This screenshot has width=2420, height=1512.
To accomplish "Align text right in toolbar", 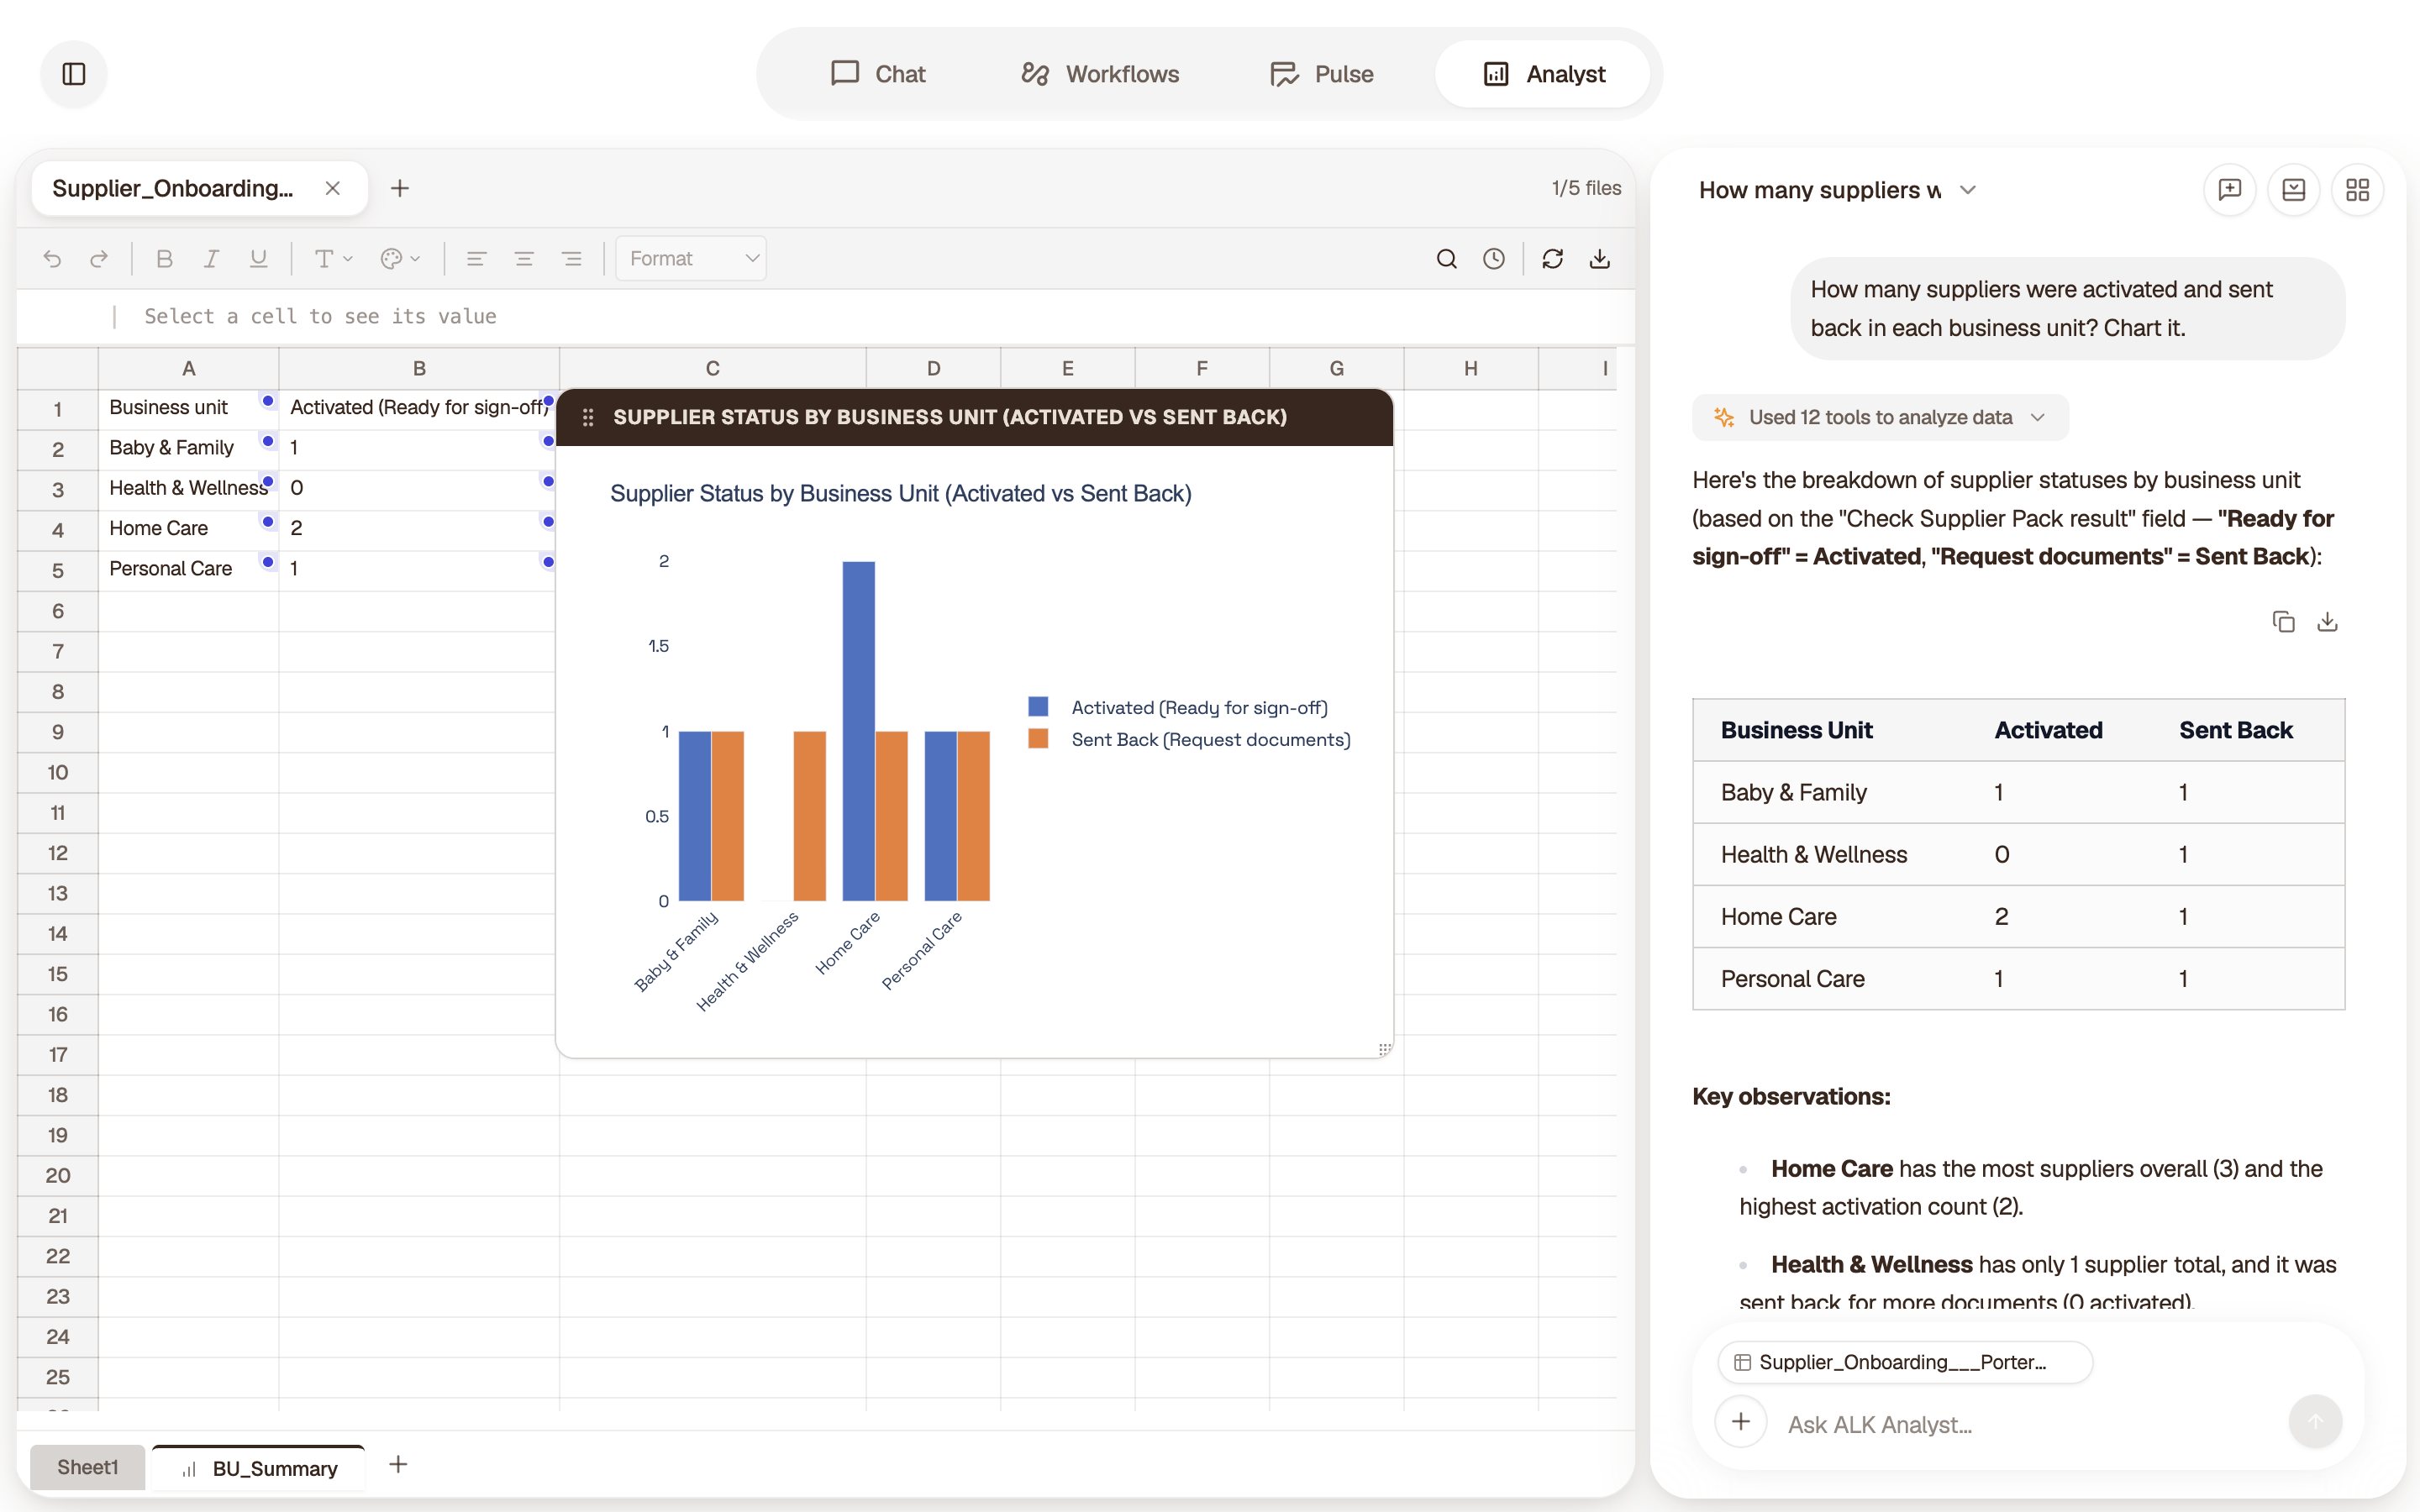I will pyautogui.click(x=572, y=259).
